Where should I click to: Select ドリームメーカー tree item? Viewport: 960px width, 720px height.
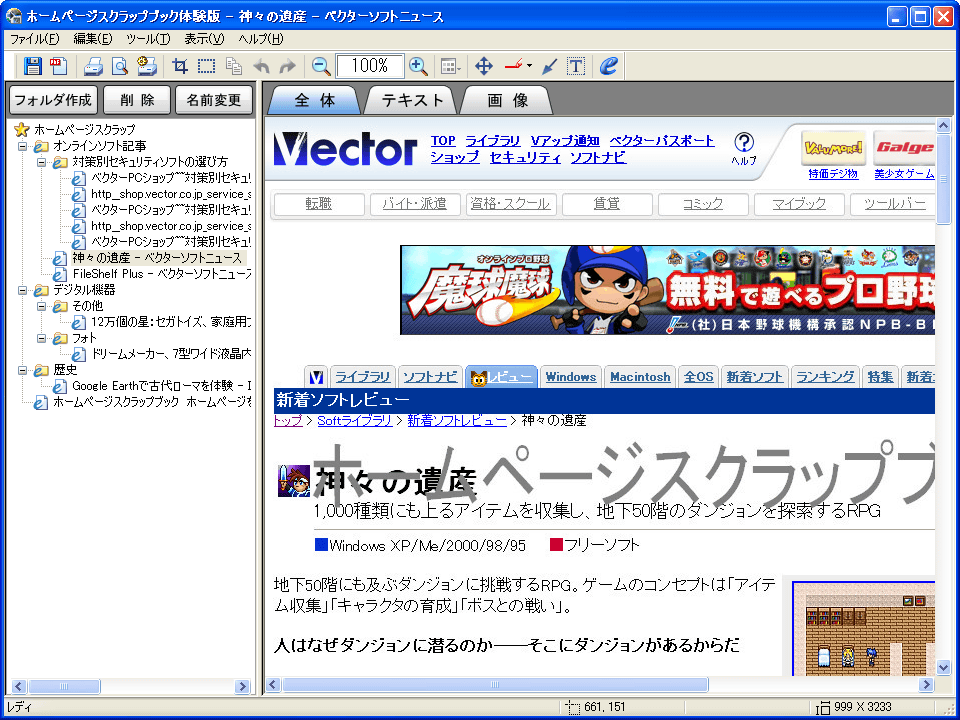coord(162,354)
